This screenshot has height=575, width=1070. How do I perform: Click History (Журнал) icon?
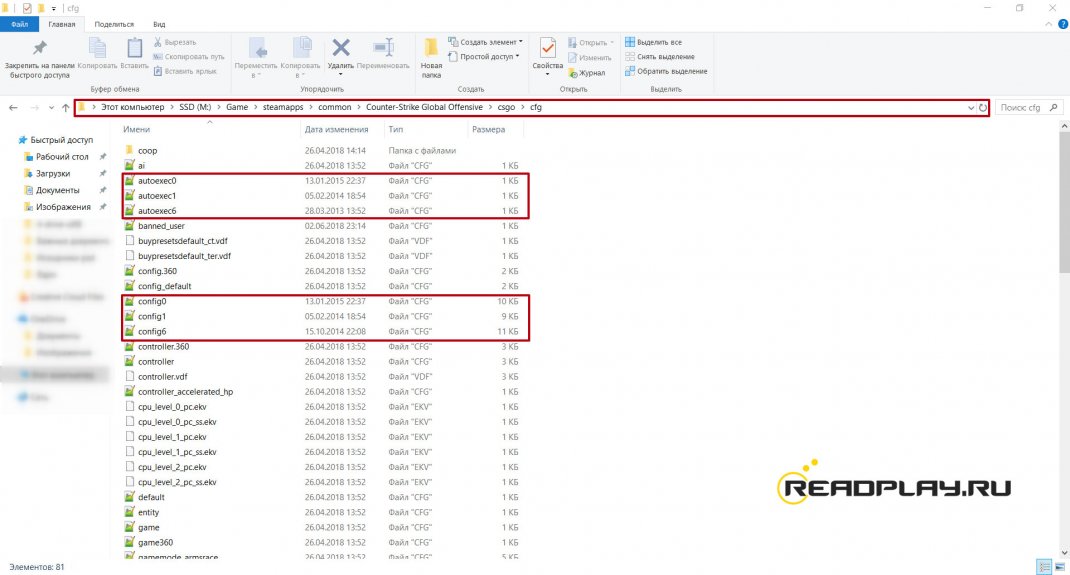[573, 72]
